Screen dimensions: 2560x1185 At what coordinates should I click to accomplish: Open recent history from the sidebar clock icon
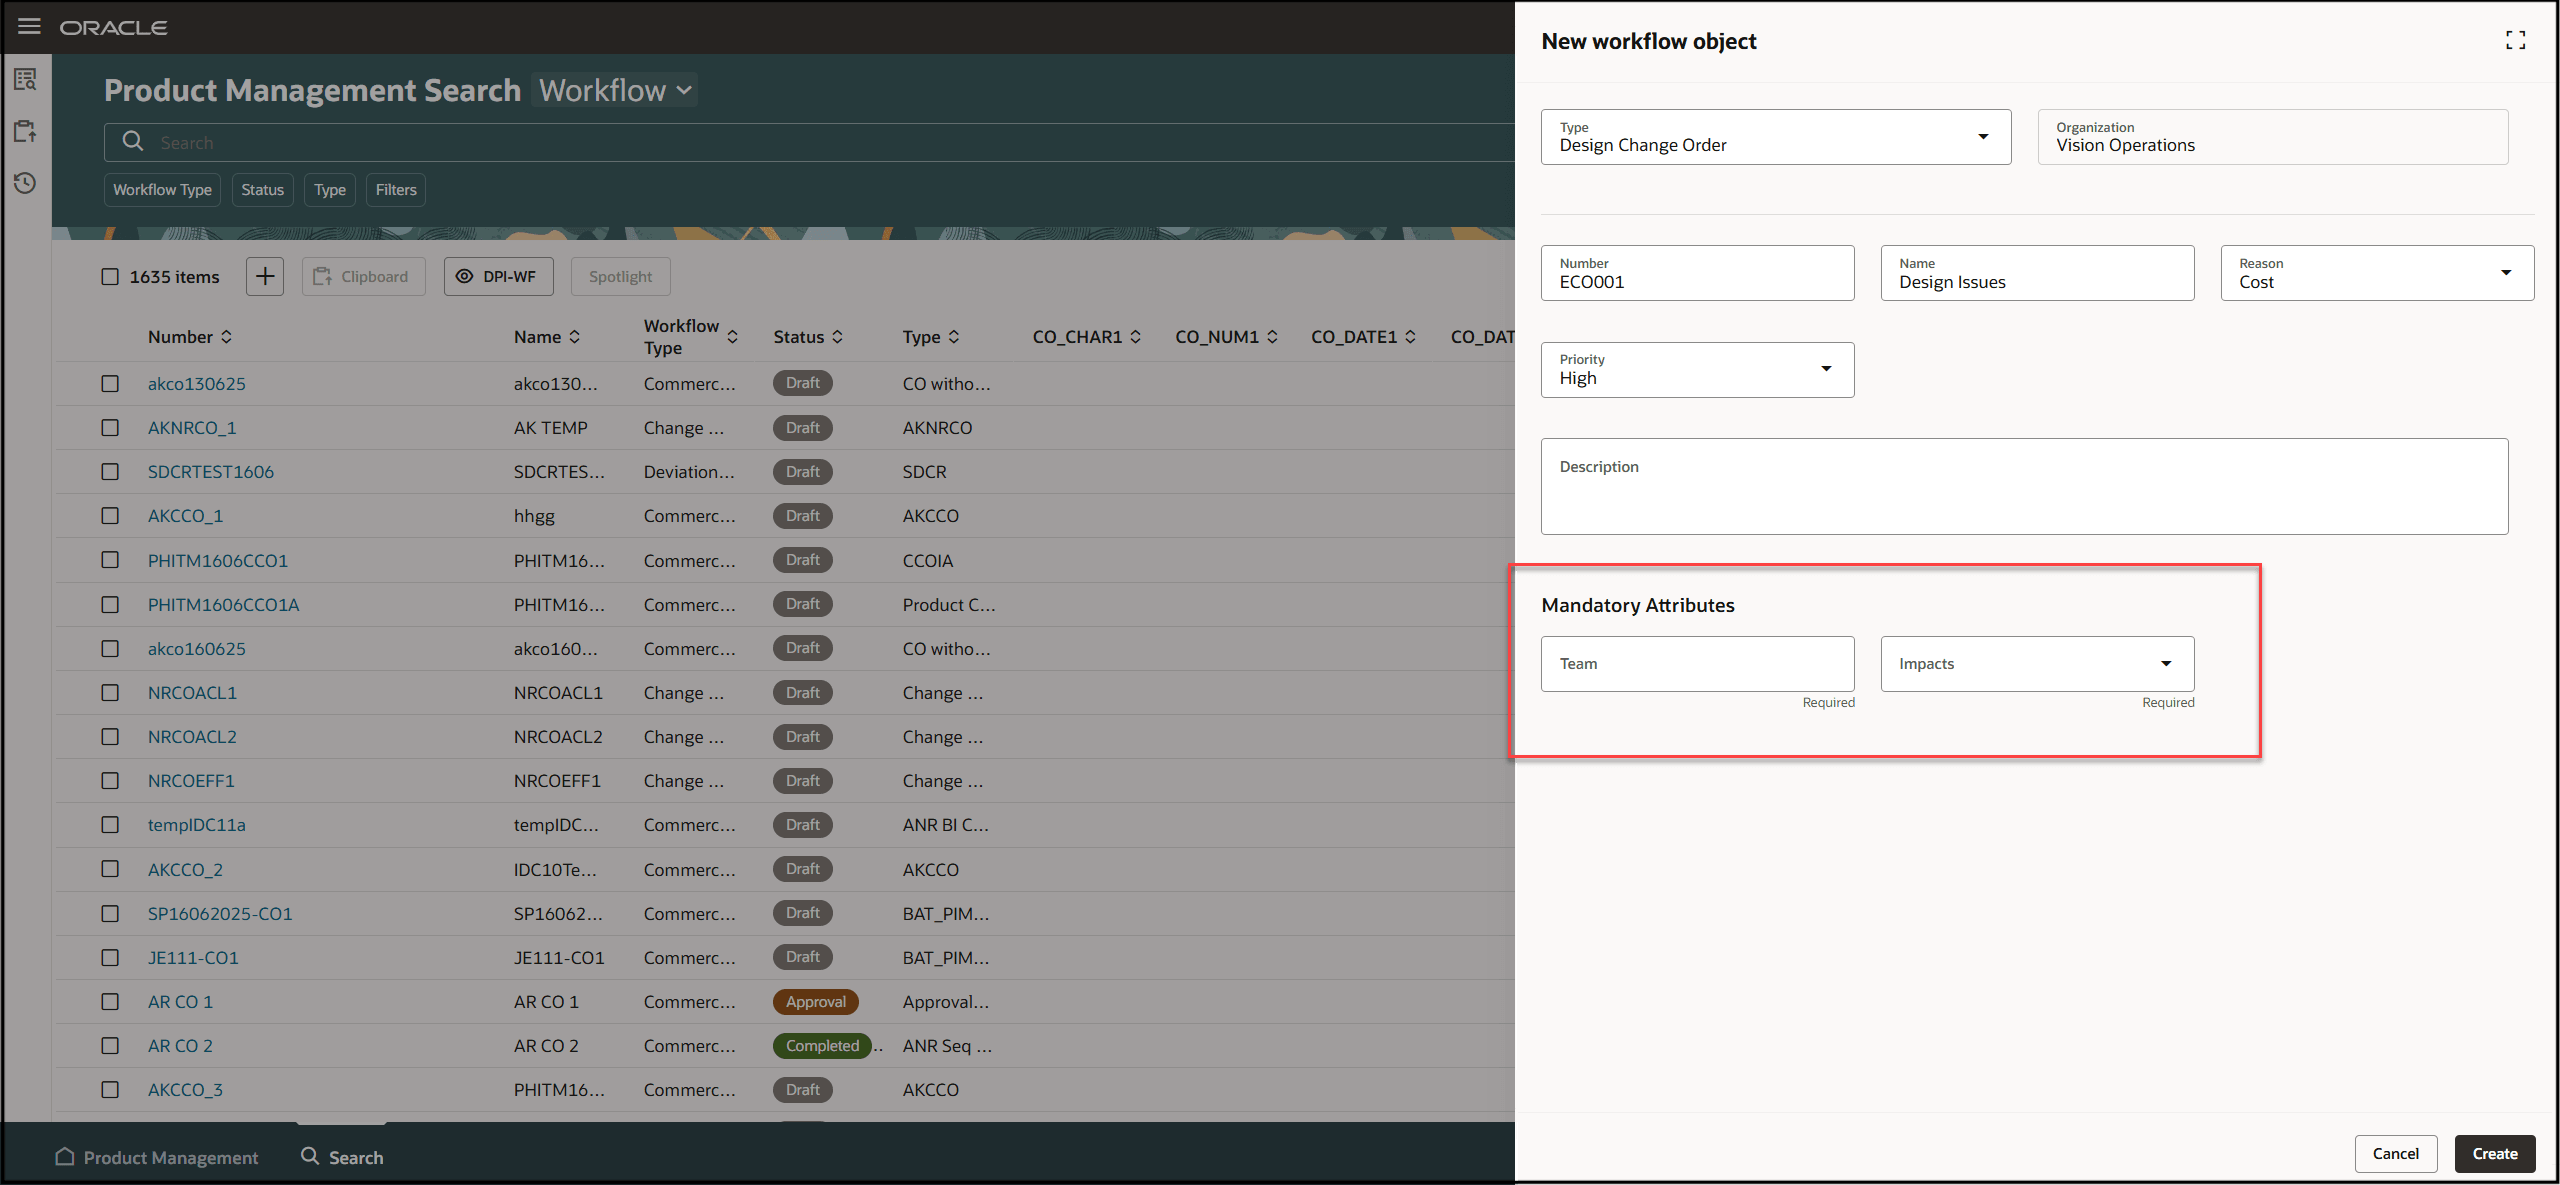coord(24,183)
